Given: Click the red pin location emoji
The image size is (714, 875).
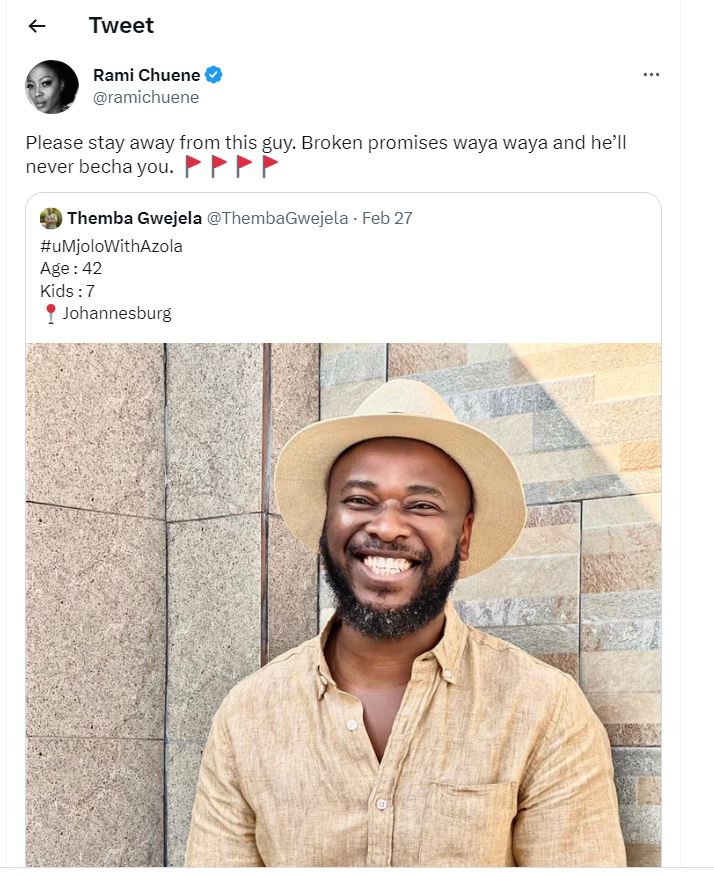Looking at the screenshot, I should [x=50, y=314].
